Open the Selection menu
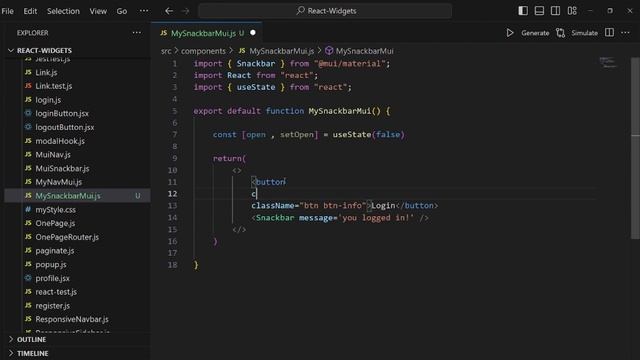 click(63, 11)
